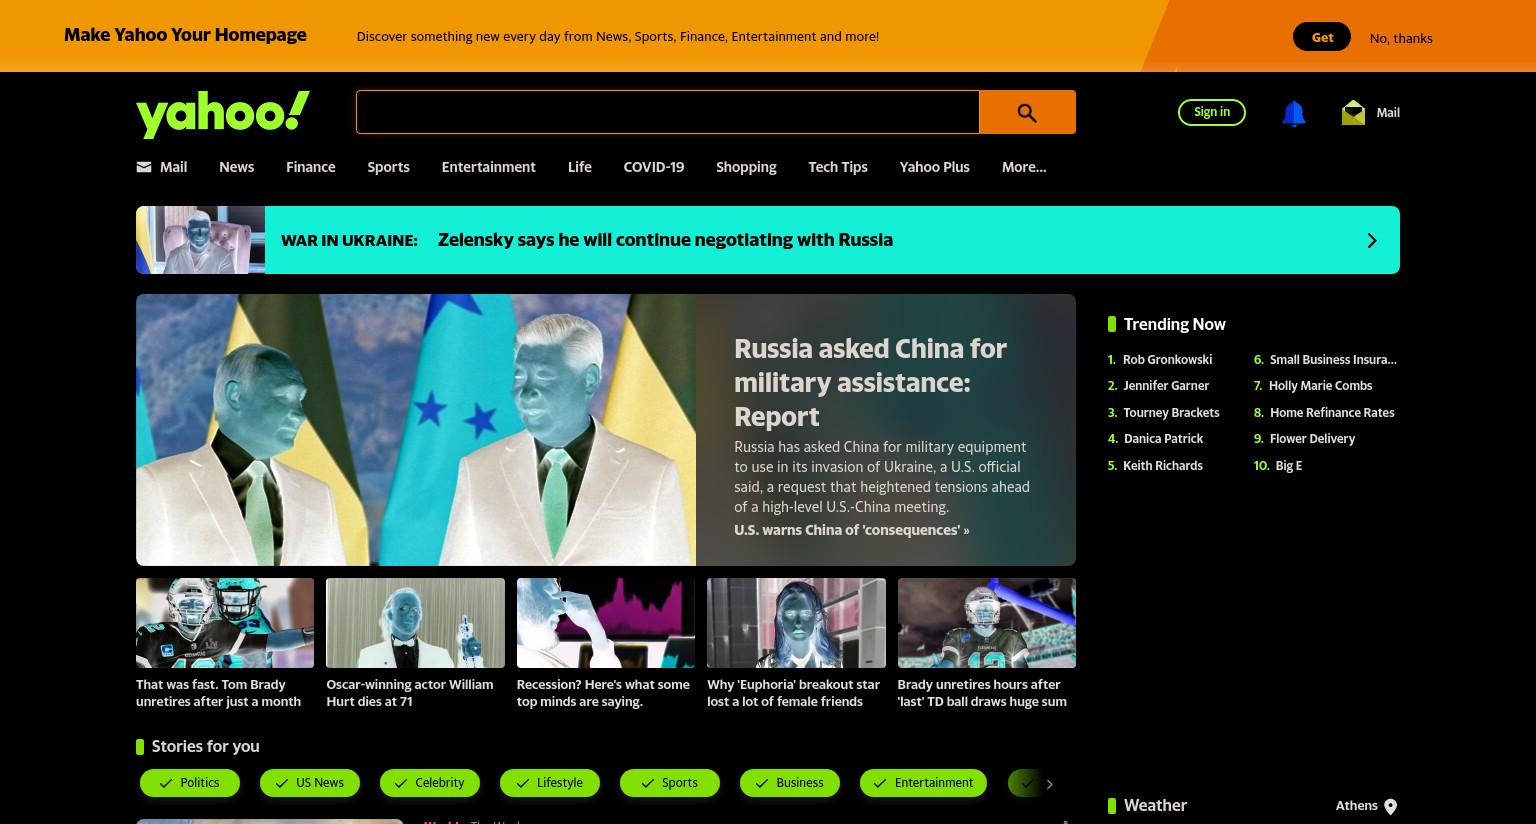This screenshot has height=824, width=1536.
Task: Open the Finance nav item
Action: [x=311, y=167]
